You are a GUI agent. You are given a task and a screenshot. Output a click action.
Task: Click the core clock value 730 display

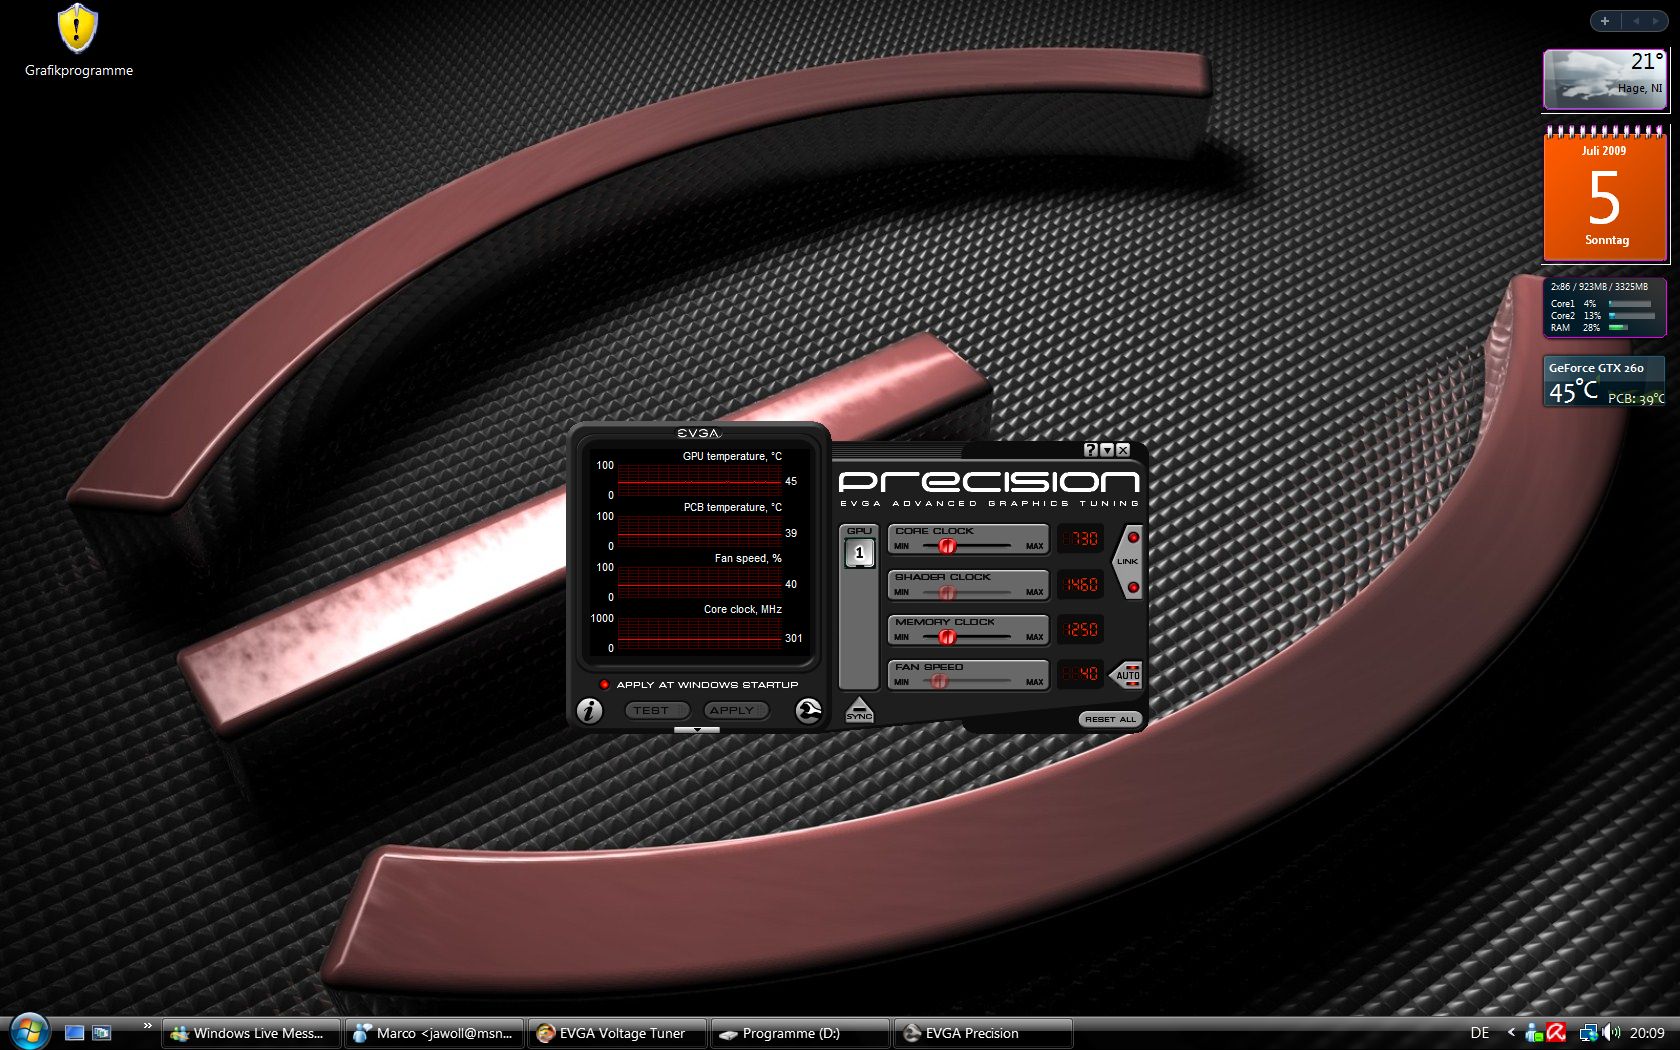pyautogui.click(x=1081, y=539)
